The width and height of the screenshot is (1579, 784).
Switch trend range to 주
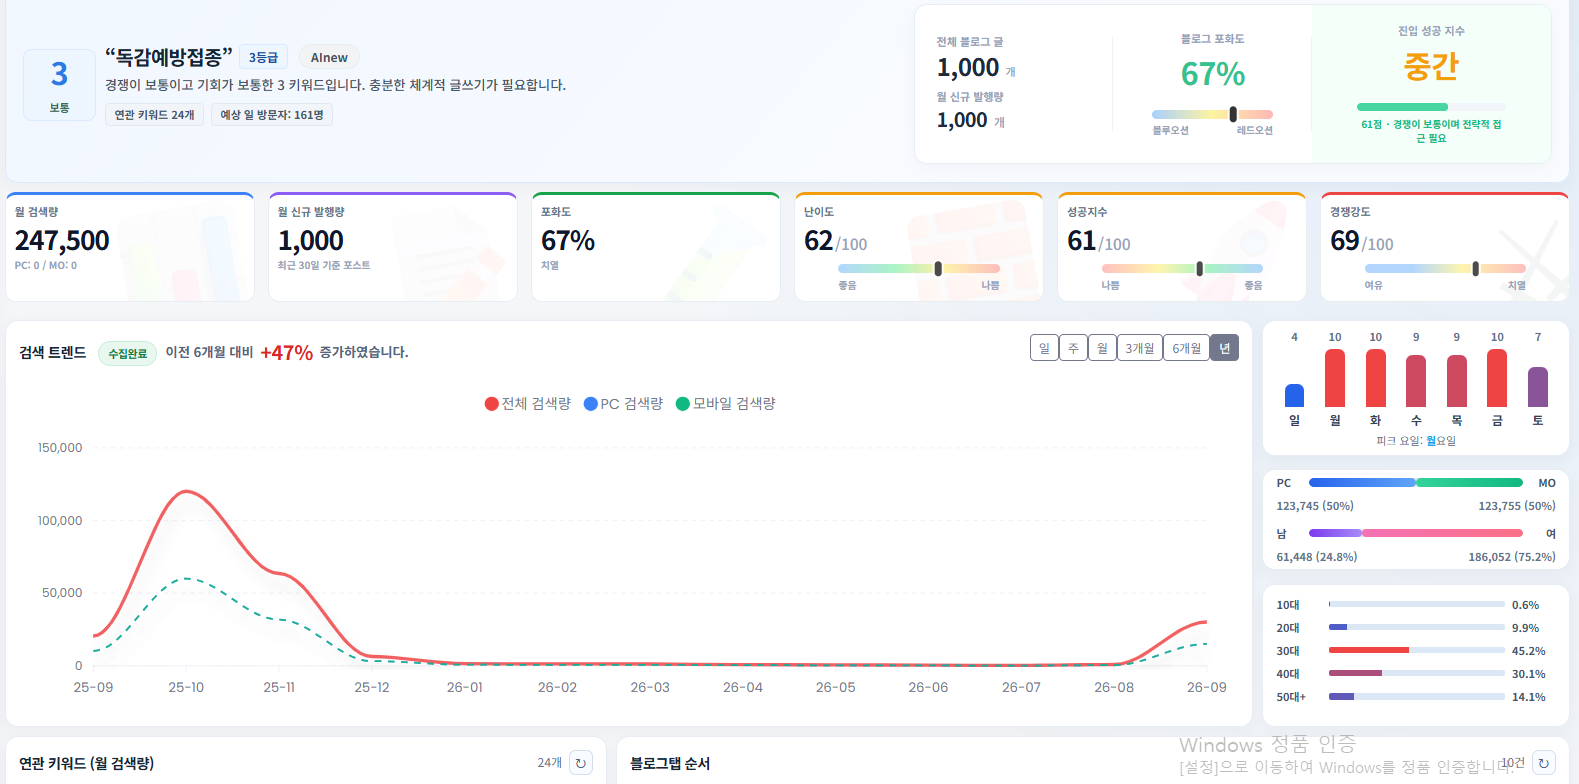(x=1073, y=348)
